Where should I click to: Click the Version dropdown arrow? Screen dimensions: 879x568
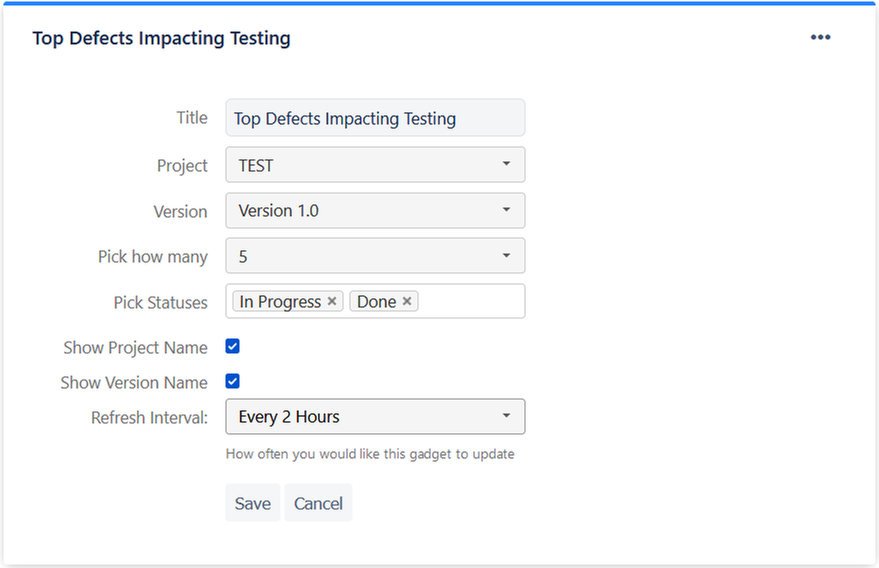coord(506,210)
